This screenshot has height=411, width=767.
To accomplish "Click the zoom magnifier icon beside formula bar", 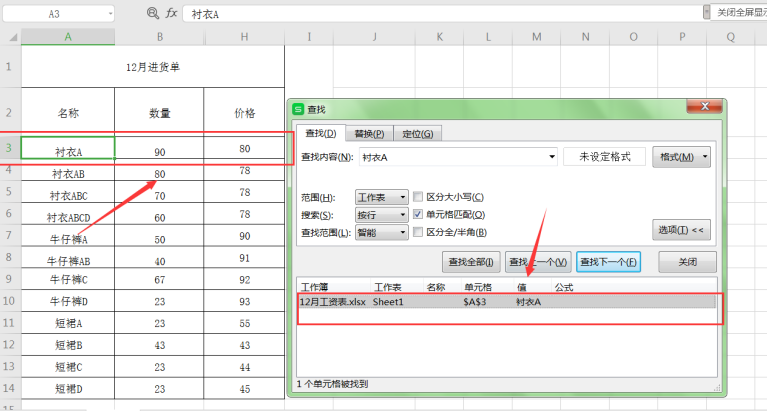I will click(153, 14).
